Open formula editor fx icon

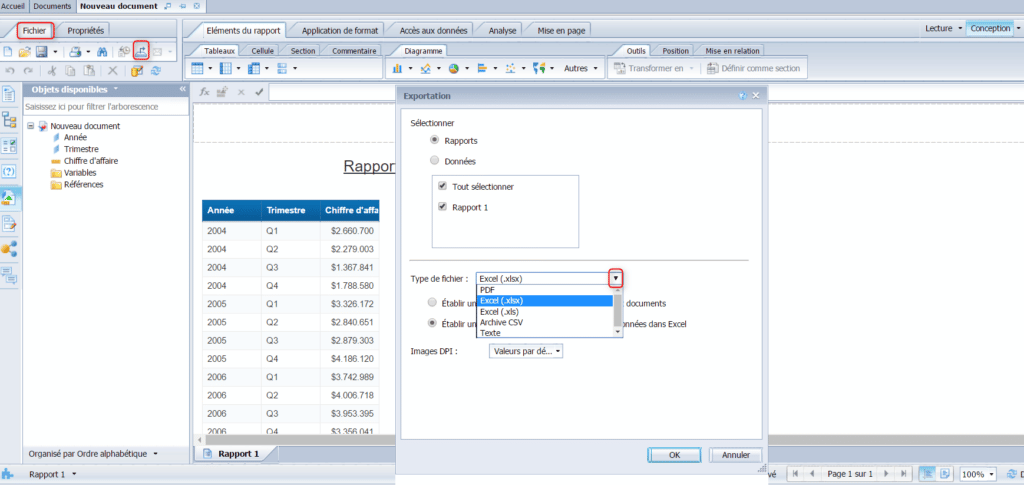[204, 92]
